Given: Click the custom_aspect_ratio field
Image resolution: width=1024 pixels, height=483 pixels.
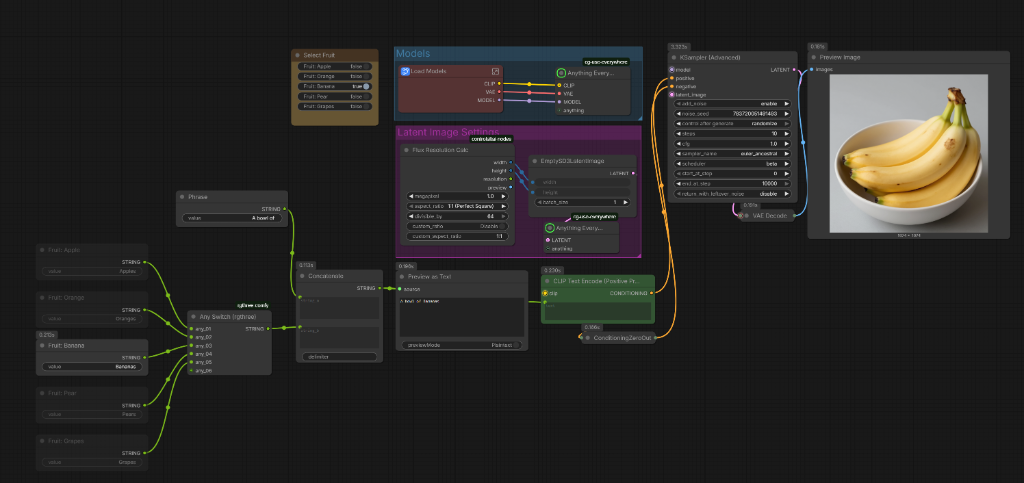Looking at the screenshot, I should point(456,236).
